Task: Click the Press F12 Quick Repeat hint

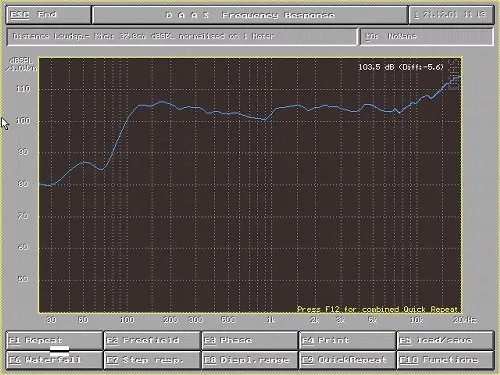Action: tap(377, 309)
